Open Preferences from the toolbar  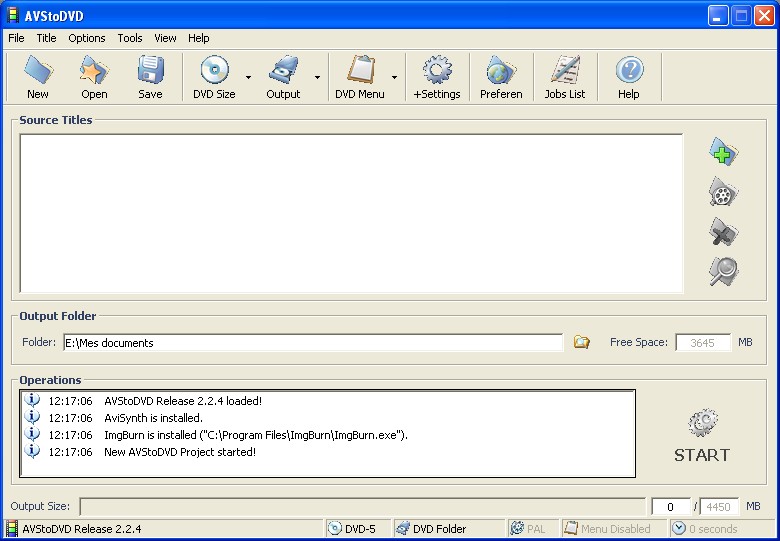[501, 76]
